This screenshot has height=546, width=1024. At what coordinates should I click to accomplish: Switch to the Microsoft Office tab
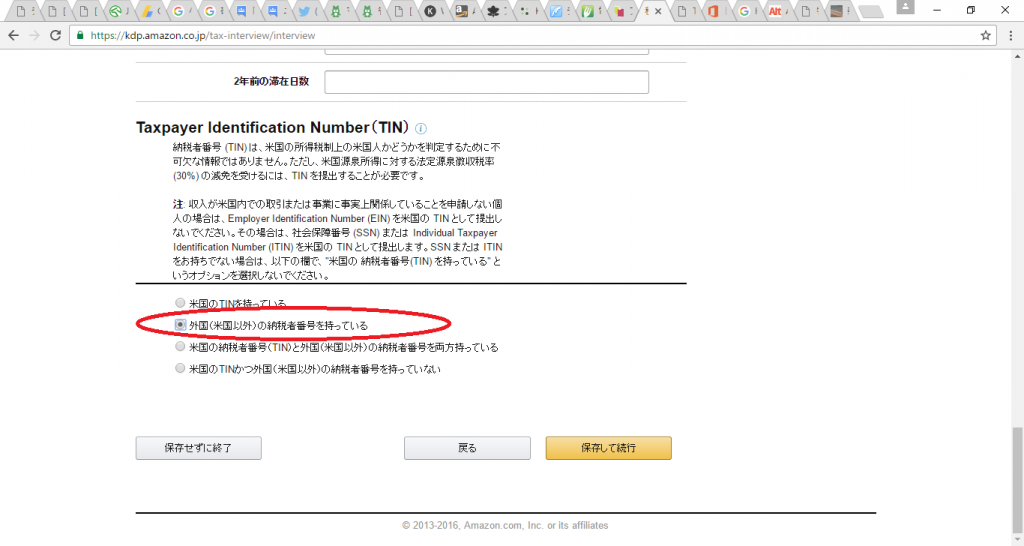point(713,11)
